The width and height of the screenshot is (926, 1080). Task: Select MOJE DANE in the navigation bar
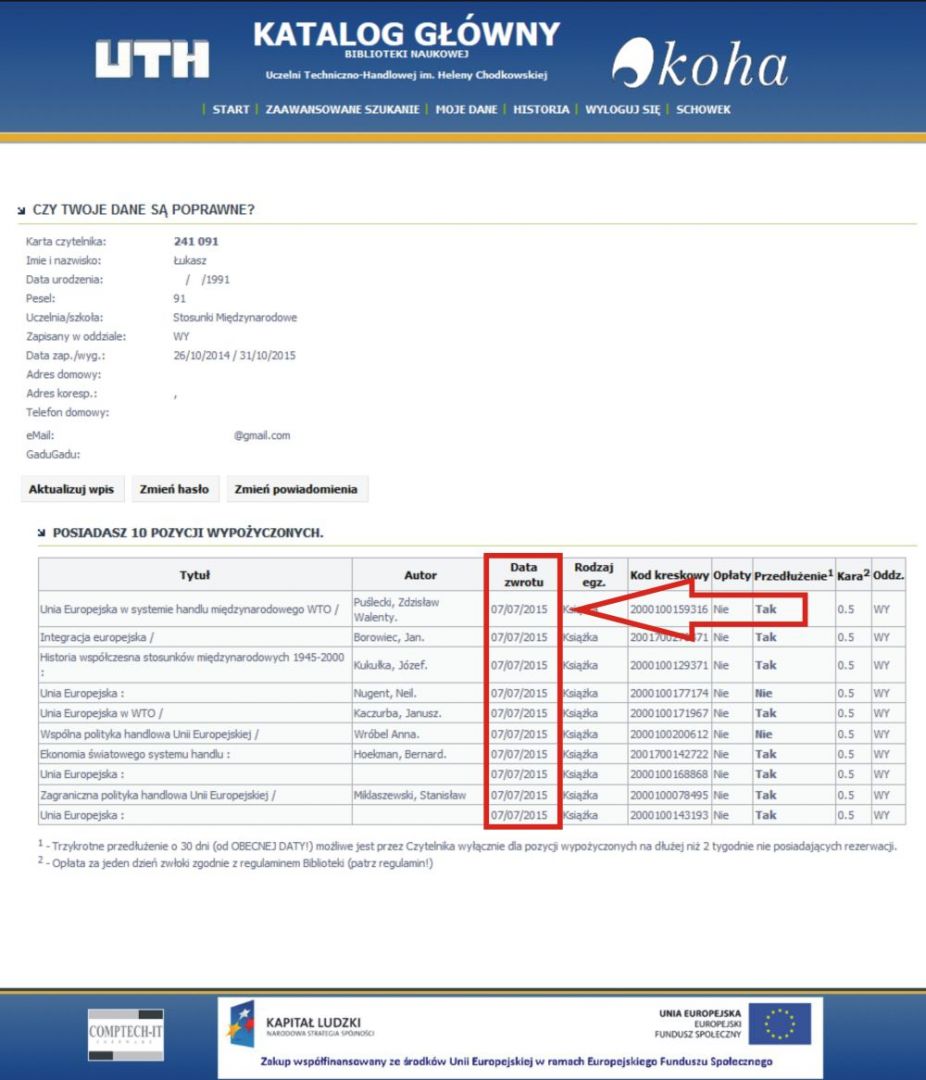(466, 110)
